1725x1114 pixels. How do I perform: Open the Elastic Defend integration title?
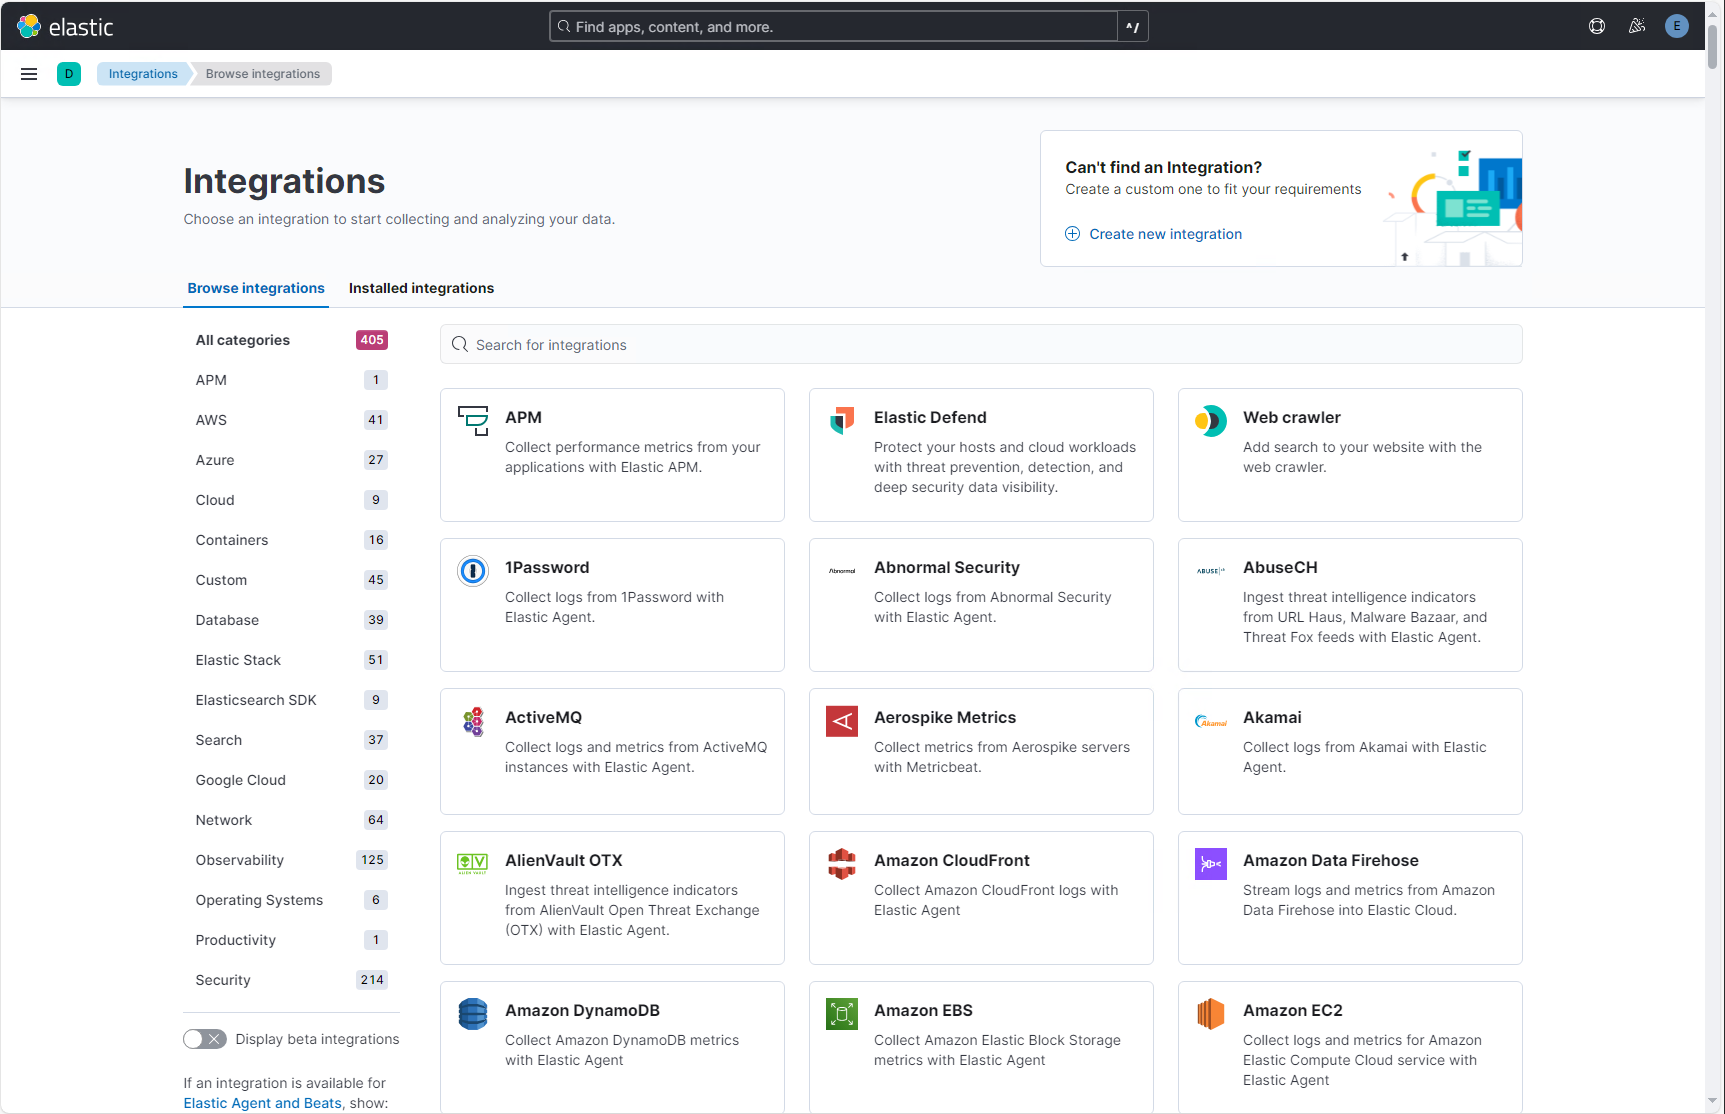click(930, 417)
